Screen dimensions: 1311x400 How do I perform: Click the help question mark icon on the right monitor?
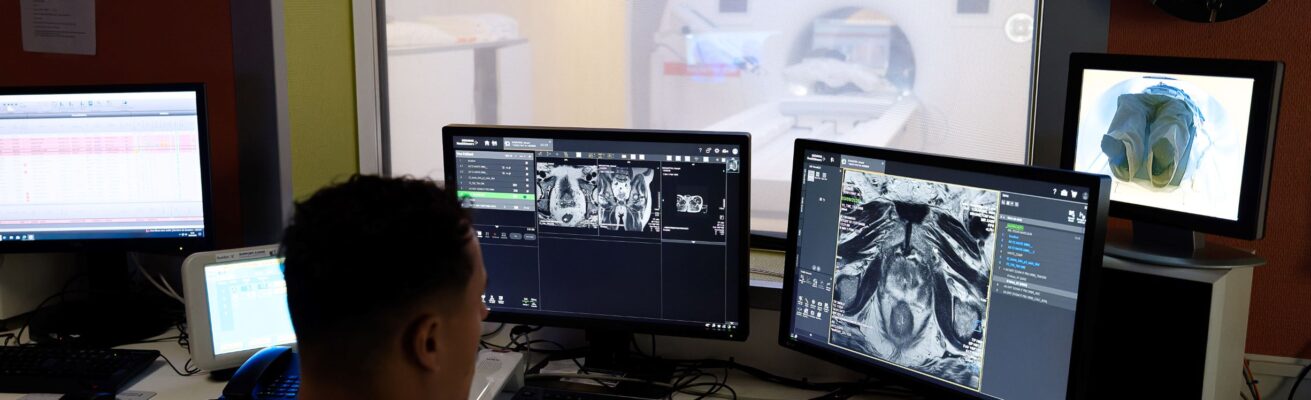pyautogui.click(x=1054, y=192)
